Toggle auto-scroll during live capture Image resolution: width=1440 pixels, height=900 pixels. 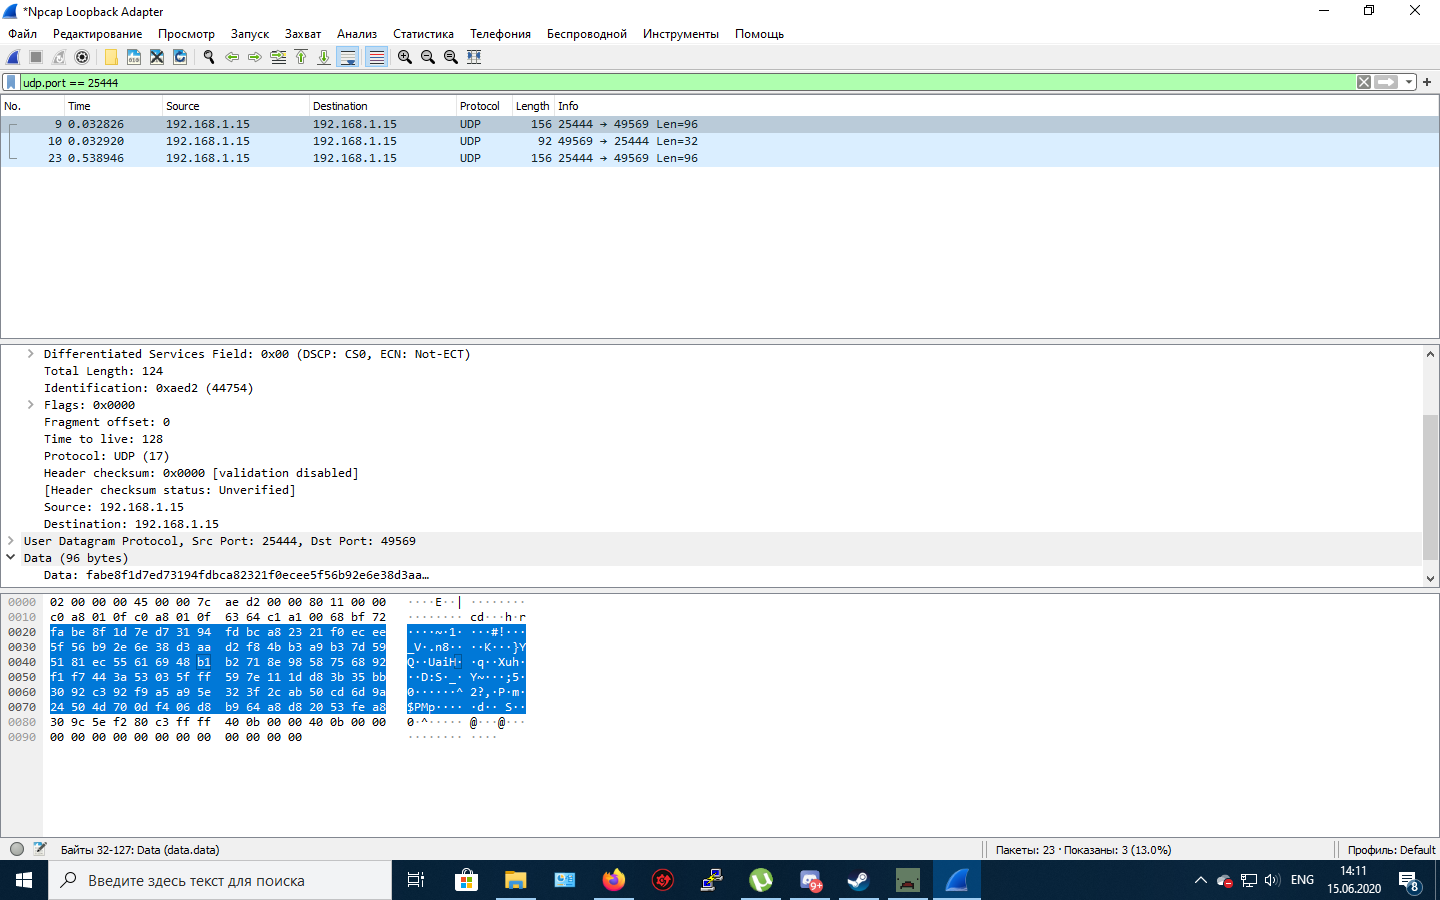click(348, 57)
